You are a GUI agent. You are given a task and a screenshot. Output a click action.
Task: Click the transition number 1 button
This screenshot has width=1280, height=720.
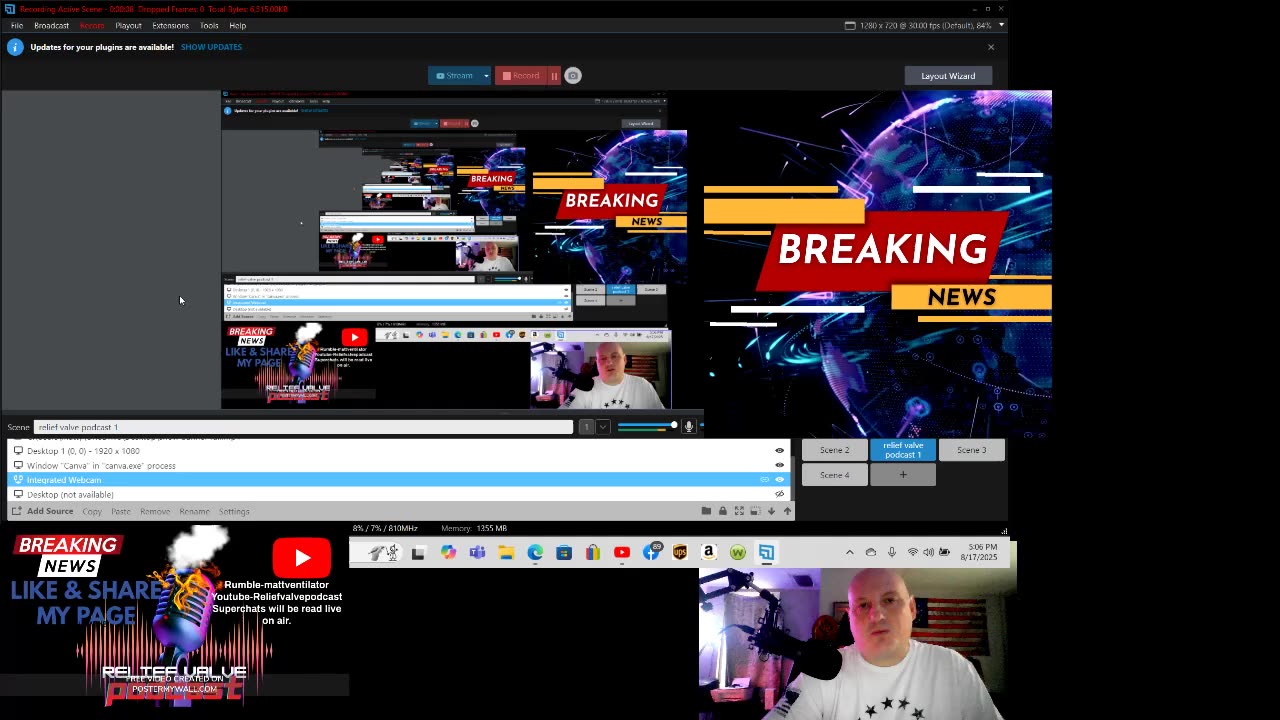(x=586, y=427)
